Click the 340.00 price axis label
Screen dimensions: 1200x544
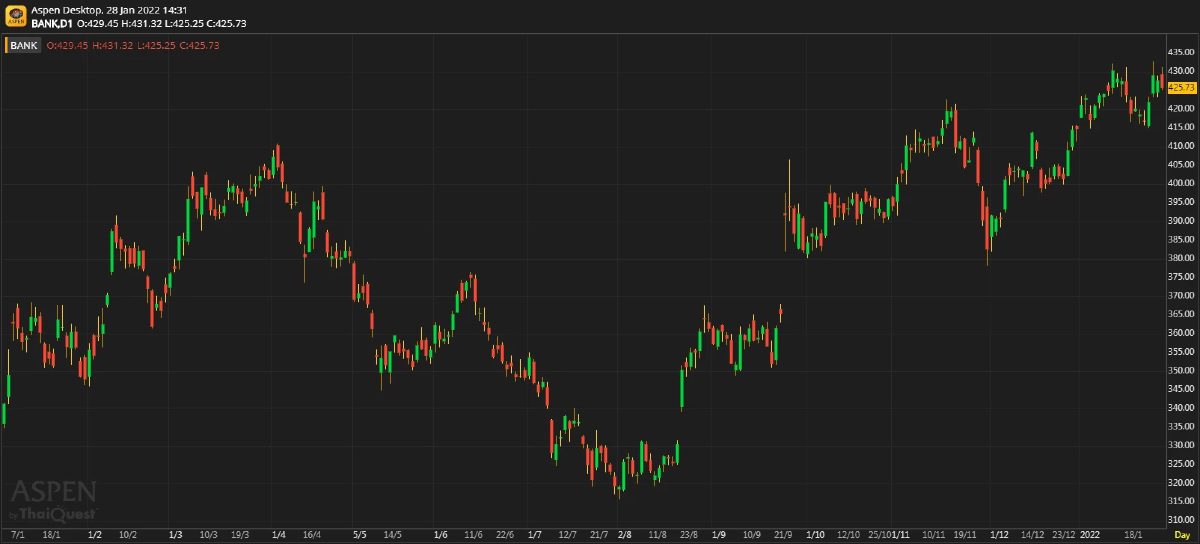[1182, 408]
